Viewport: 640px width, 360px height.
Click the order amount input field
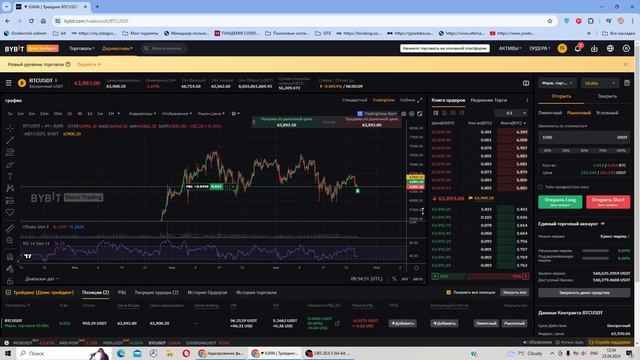tap(584, 138)
